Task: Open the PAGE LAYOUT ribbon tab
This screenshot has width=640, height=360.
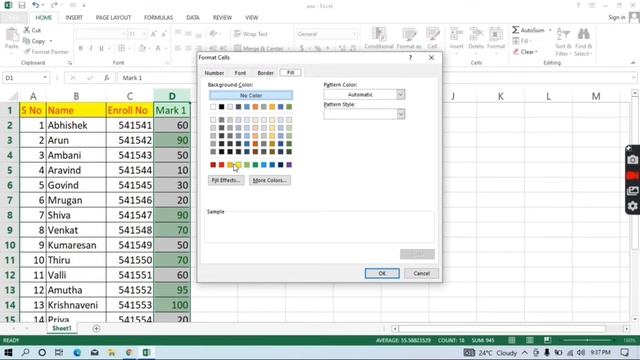Action: click(x=113, y=18)
